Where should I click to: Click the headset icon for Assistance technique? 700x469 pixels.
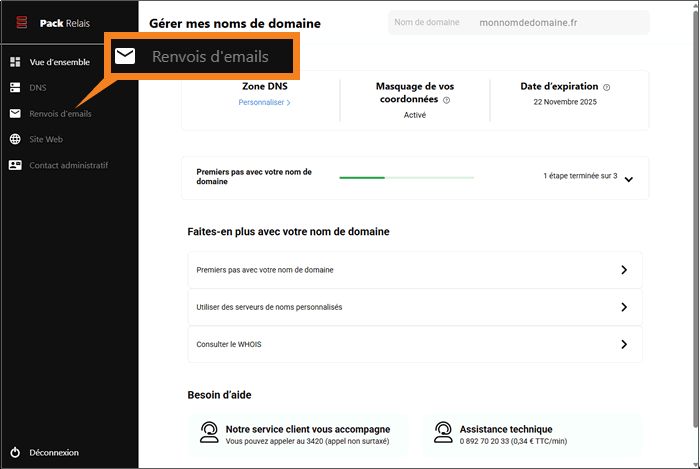pos(443,432)
